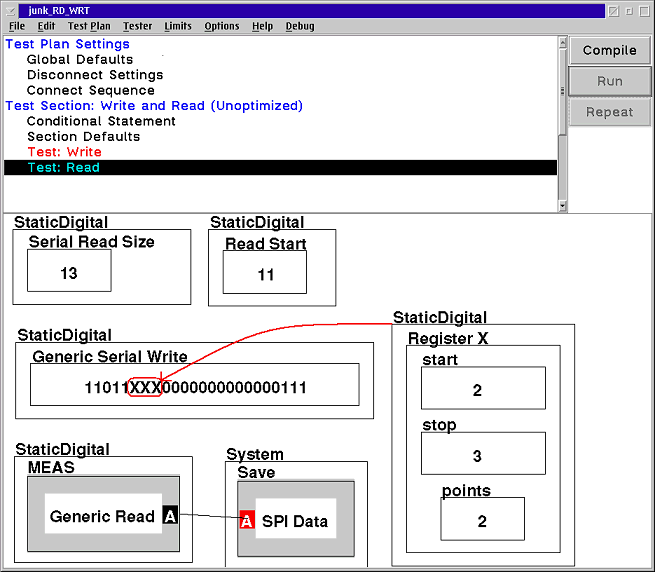Click the Register X label

pos(448,338)
